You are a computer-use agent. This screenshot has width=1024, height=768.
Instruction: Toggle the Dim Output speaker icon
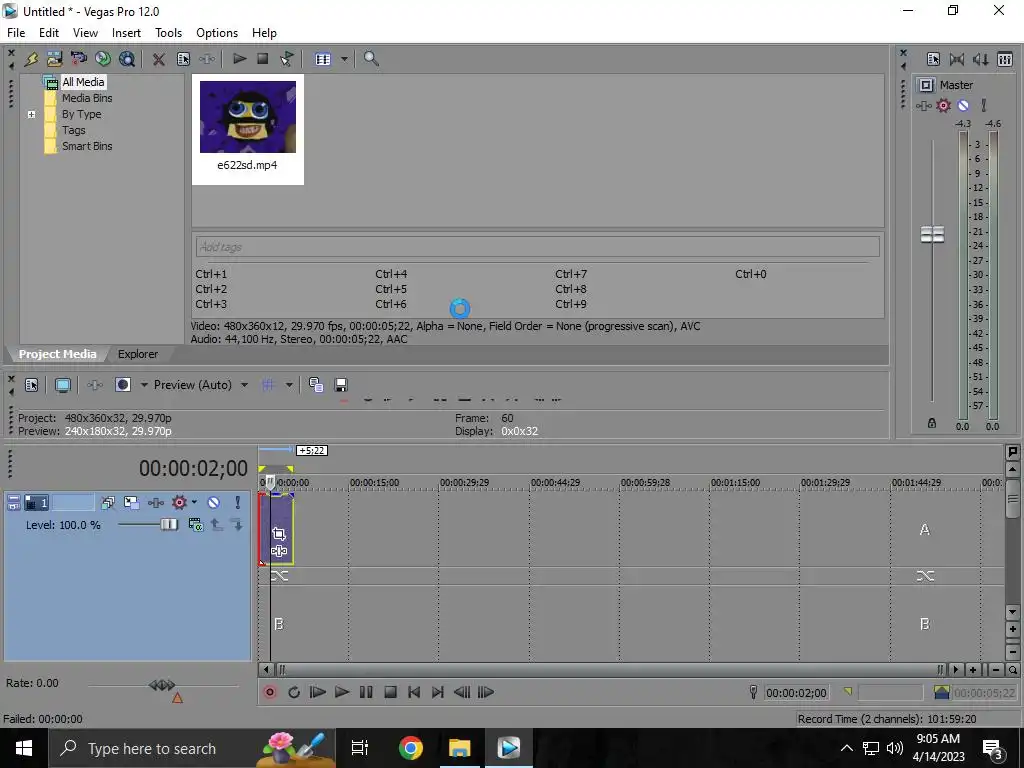[x=981, y=59]
